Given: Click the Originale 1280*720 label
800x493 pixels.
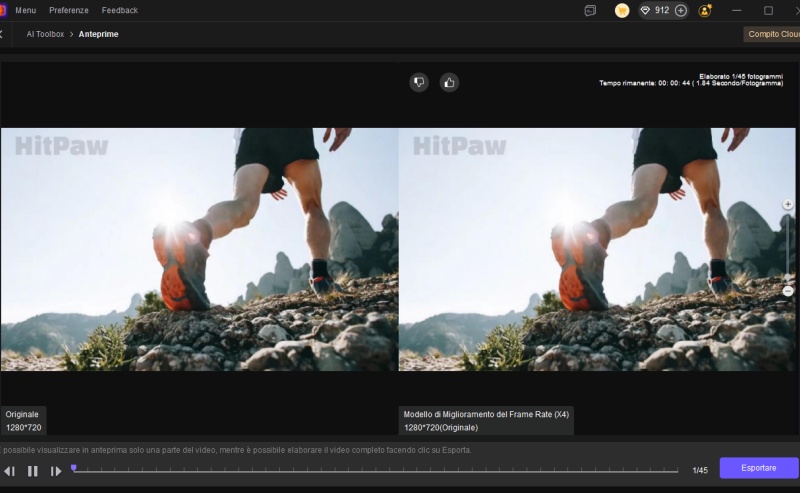Looking at the screenshot, I should [x=23, y=421].
